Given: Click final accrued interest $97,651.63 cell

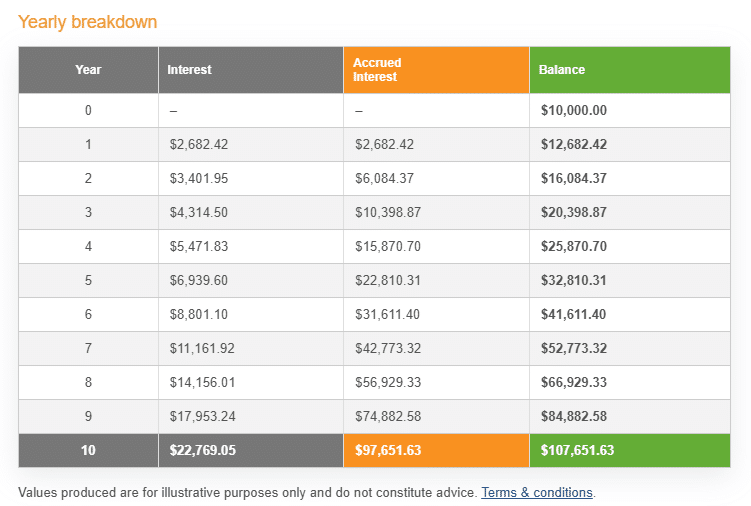Looking at the screenshot, I should [x=388, y=450].
